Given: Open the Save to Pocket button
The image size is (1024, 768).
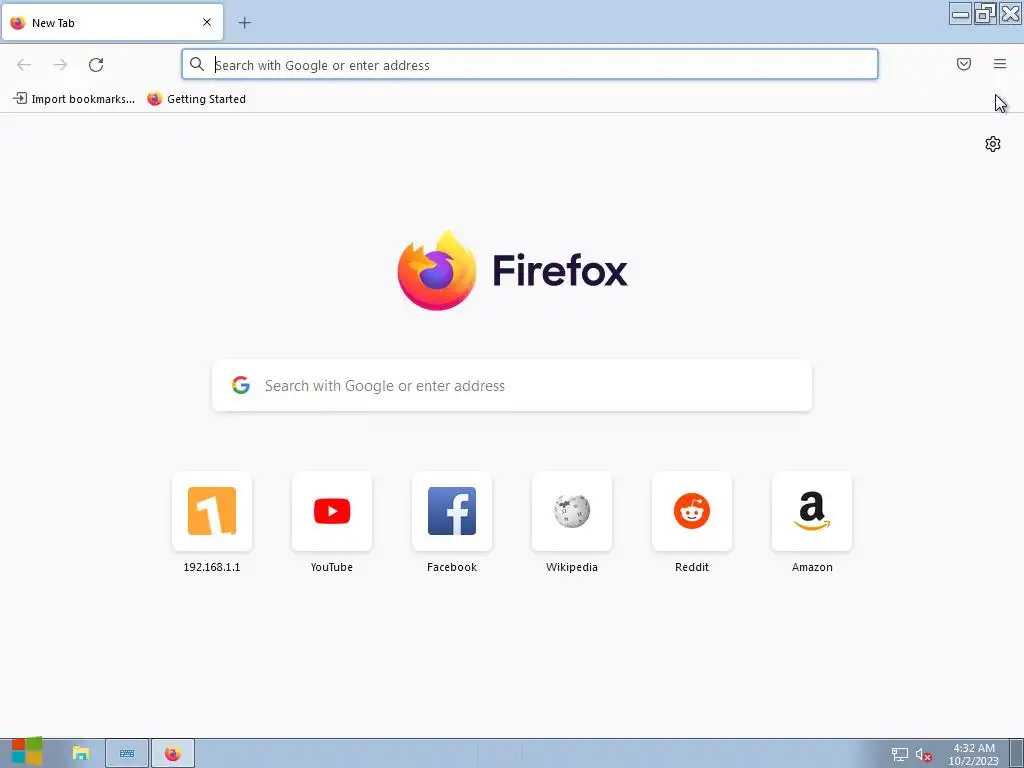Looking at the screenshot, I should click(x=964, y=64).
